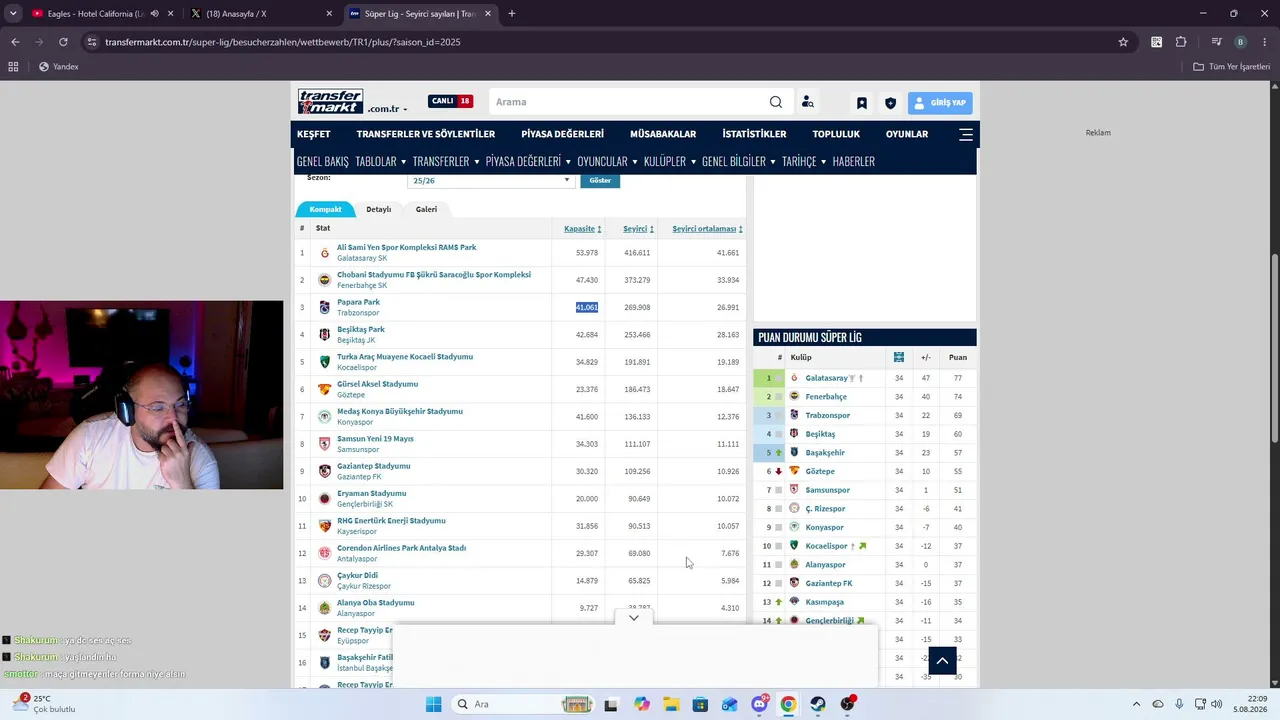
Task: Reload the page with browser refresh icon
Action: (63, 42)
